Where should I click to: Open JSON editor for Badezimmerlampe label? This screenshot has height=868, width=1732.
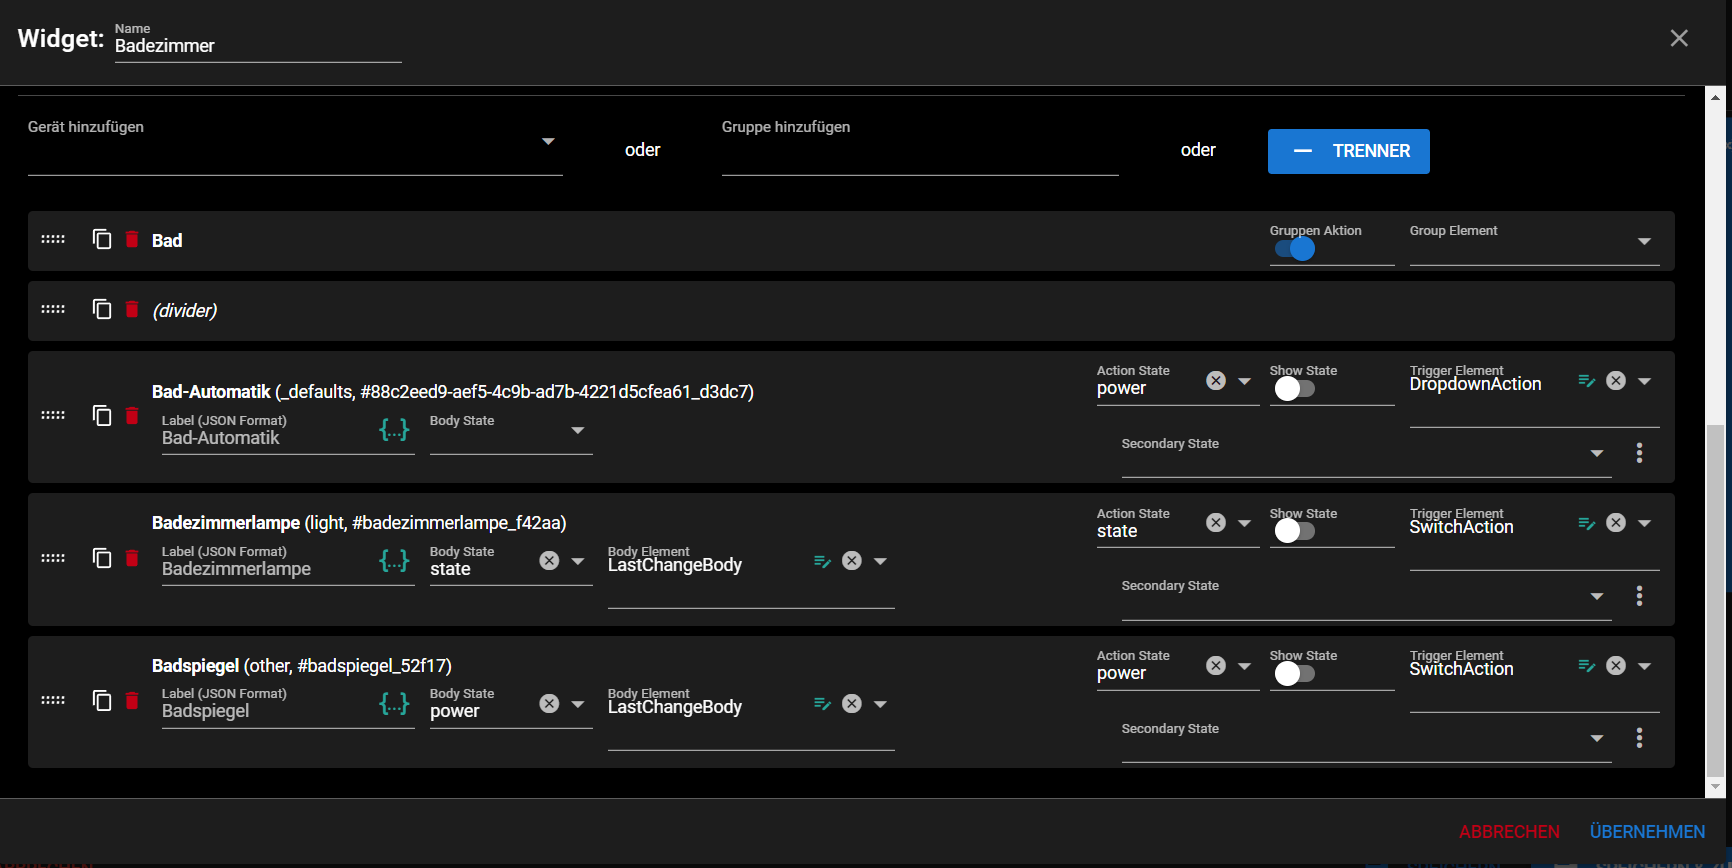coord(394,561)
